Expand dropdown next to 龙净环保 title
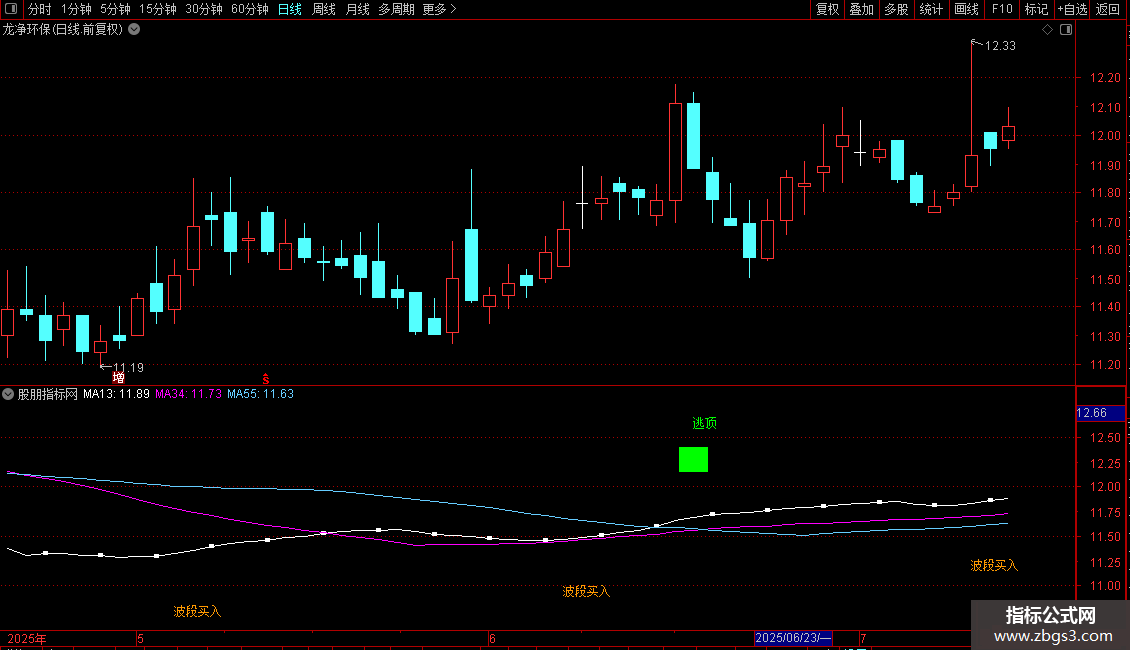Image resolution: width=1130 pixels, height=650 pixels. pos(134,30)
